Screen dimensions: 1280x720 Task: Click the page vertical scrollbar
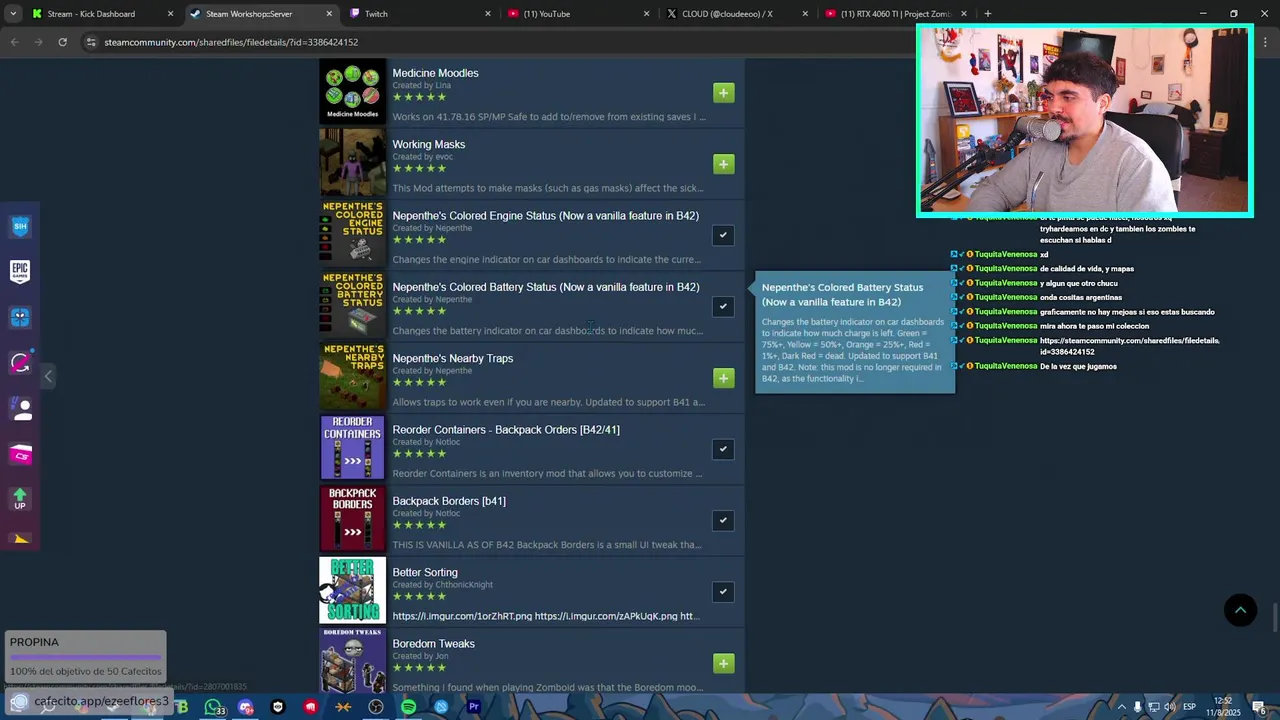click(1275, 618)
